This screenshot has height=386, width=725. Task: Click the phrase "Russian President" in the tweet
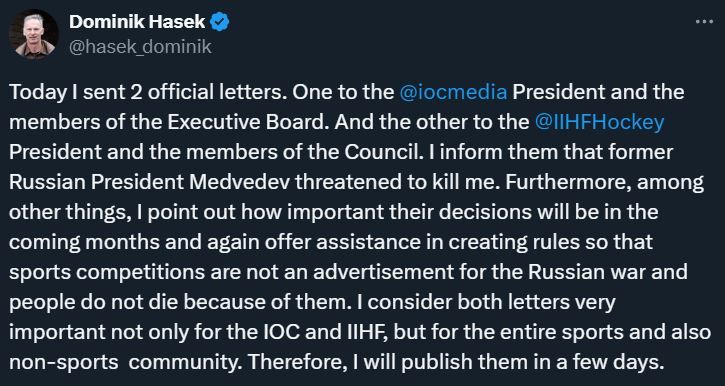[x=97, y=183]
